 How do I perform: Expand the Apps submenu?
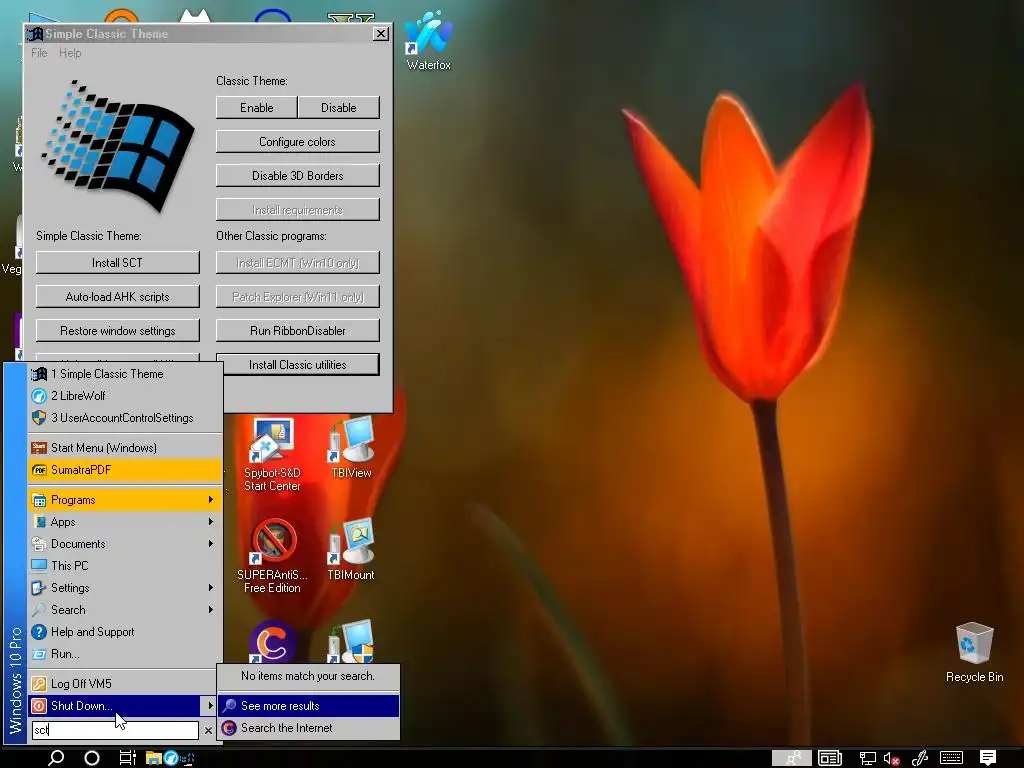125,522
